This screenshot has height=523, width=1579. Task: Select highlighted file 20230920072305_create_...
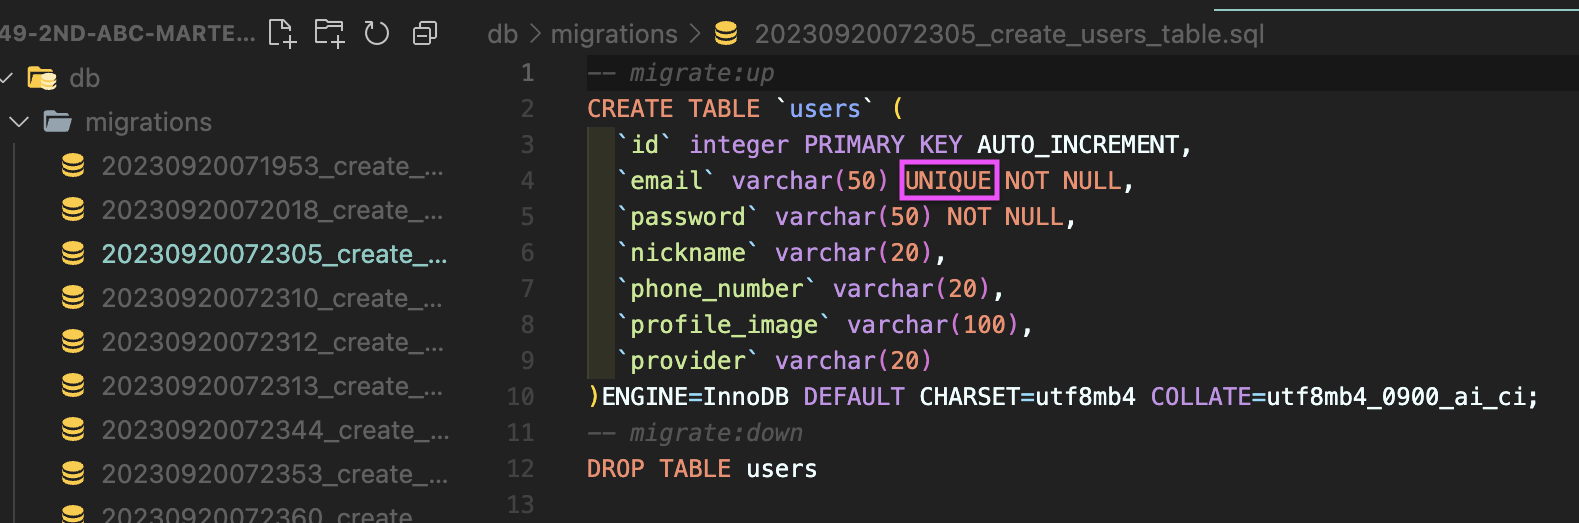point(274,254)
